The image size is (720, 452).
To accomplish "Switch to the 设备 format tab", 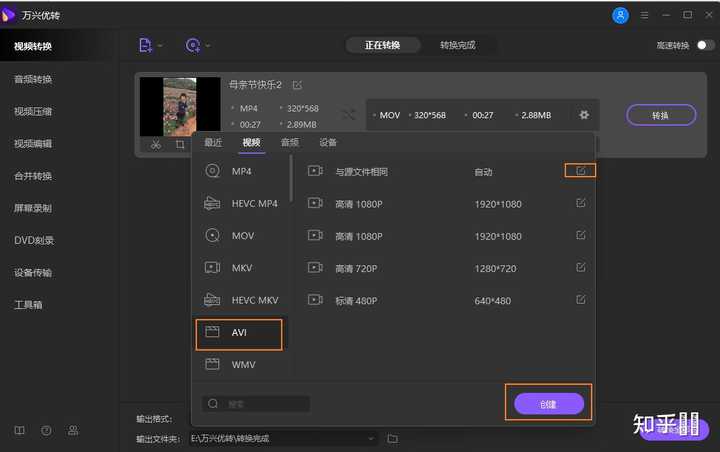I will point(328,143).
